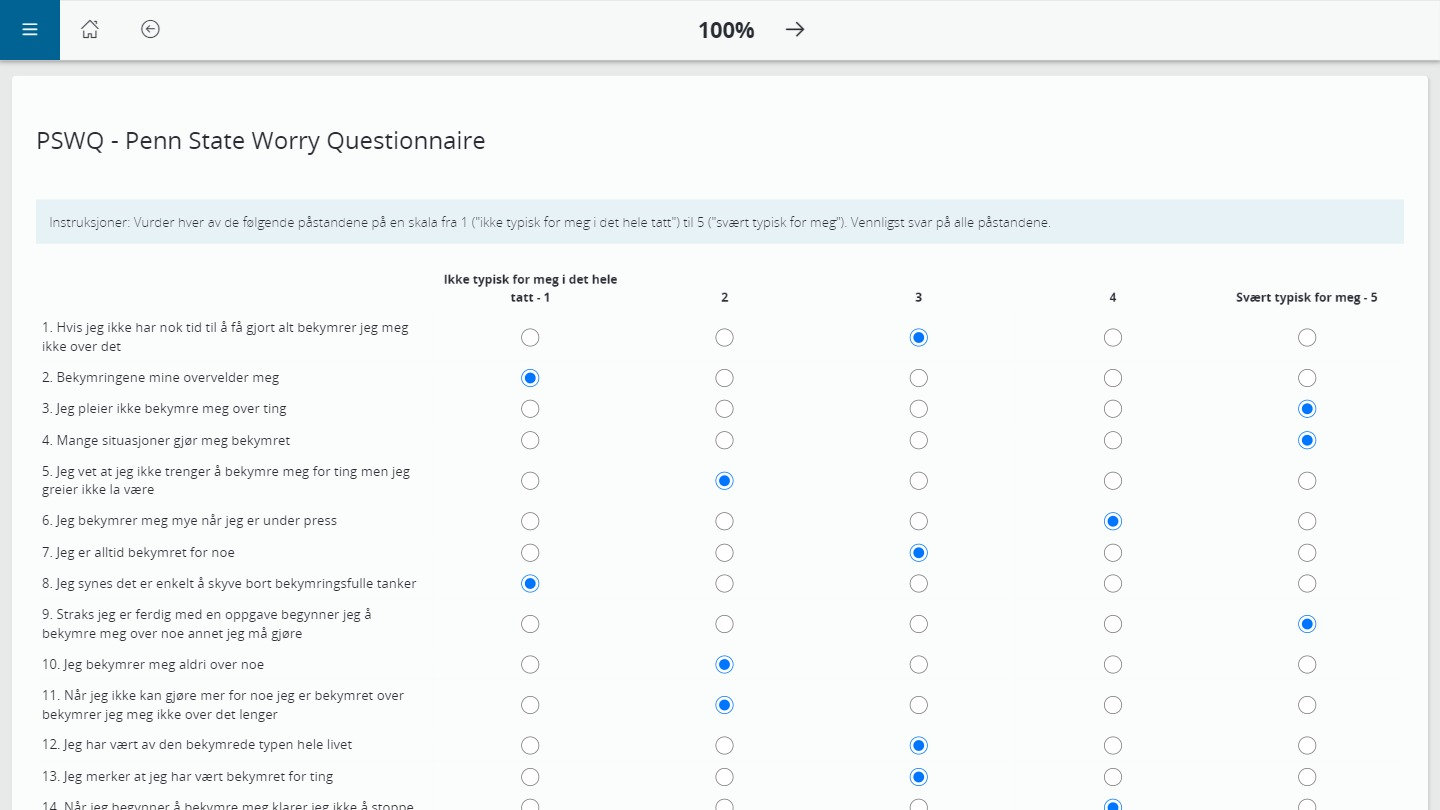Select rating 2 for 'Jeg bekymrer meg aldri over noe'
This screenshot has height=810, width=1440.
click(724, 664)
